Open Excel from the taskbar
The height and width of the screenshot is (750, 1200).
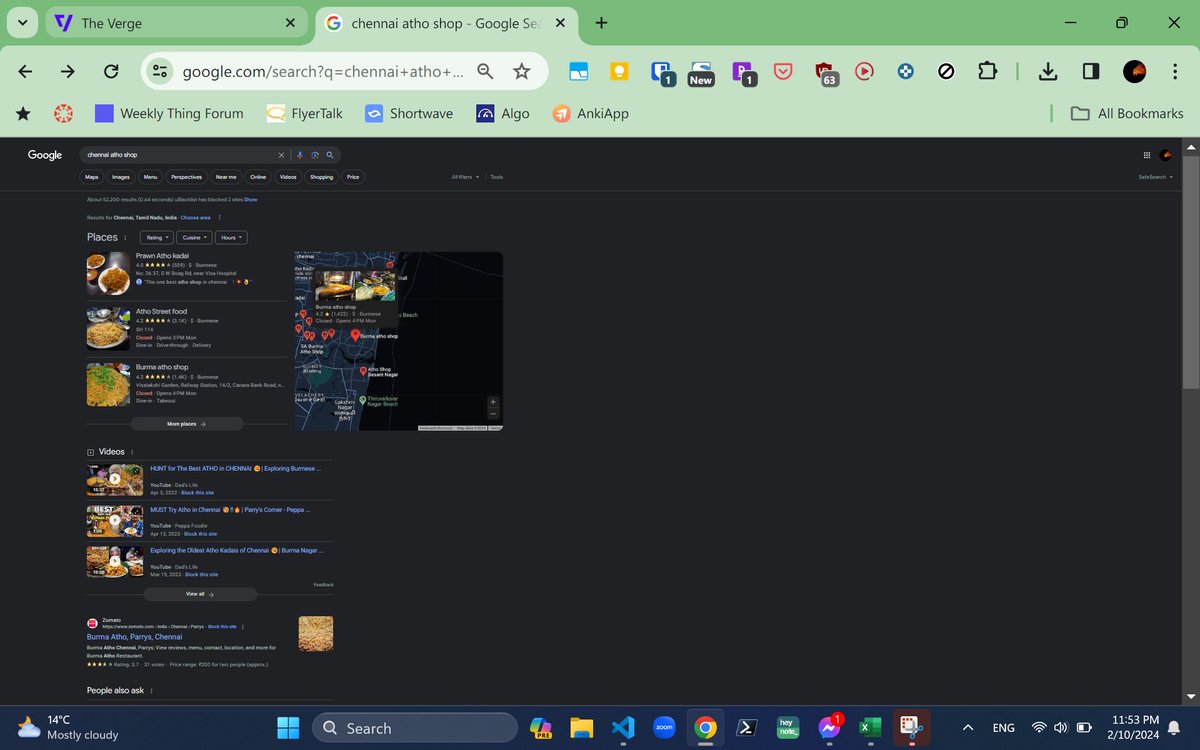tap(870, 727)
